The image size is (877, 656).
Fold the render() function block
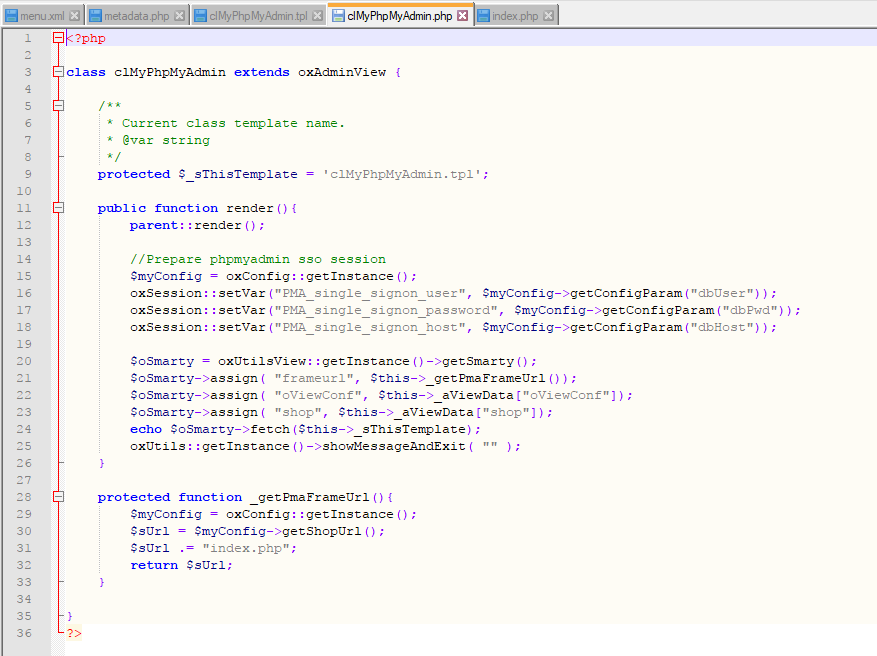click(x=59, y=208)
